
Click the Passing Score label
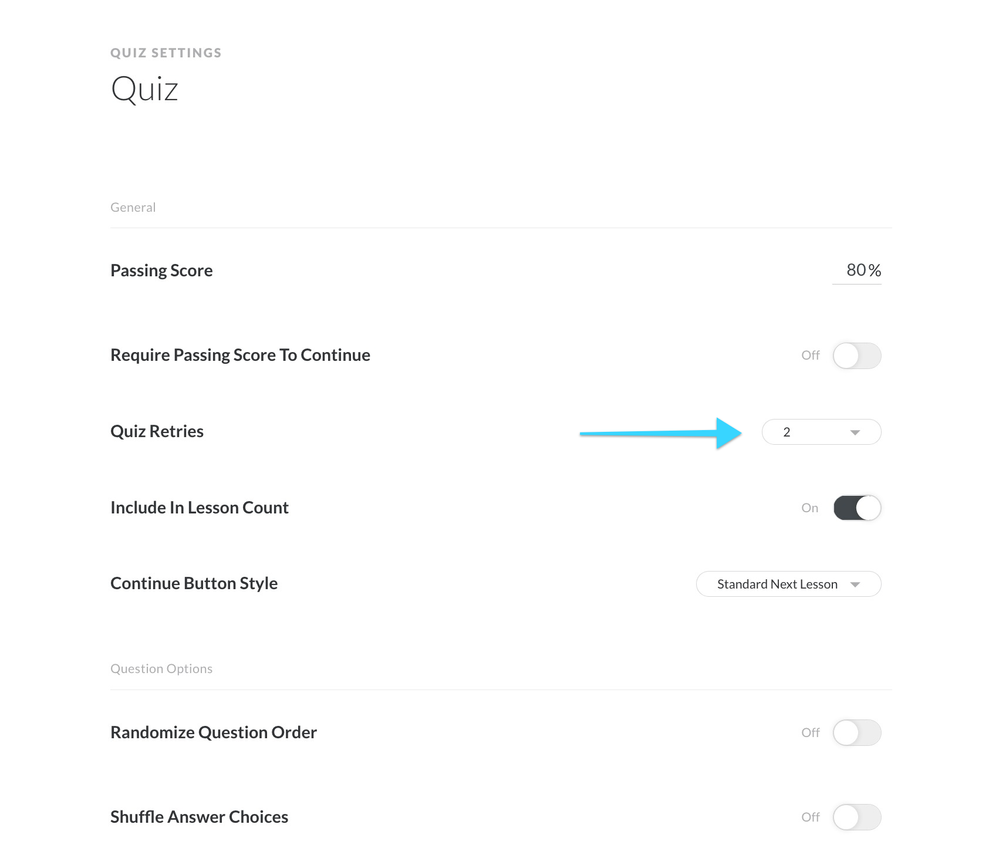[161, 270]
